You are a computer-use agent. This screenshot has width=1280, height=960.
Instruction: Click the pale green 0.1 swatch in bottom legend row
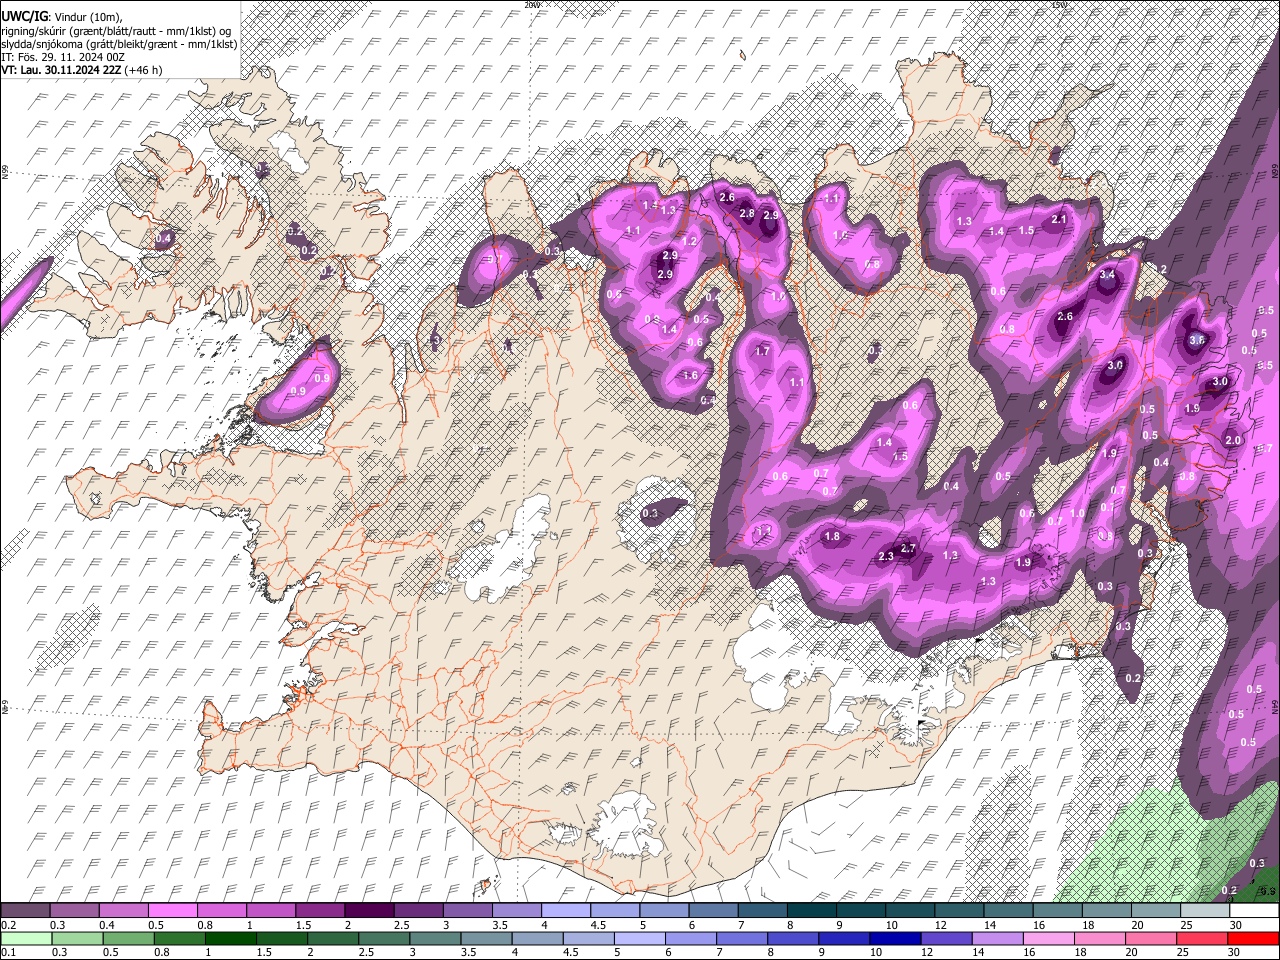[x=26, y=938]
